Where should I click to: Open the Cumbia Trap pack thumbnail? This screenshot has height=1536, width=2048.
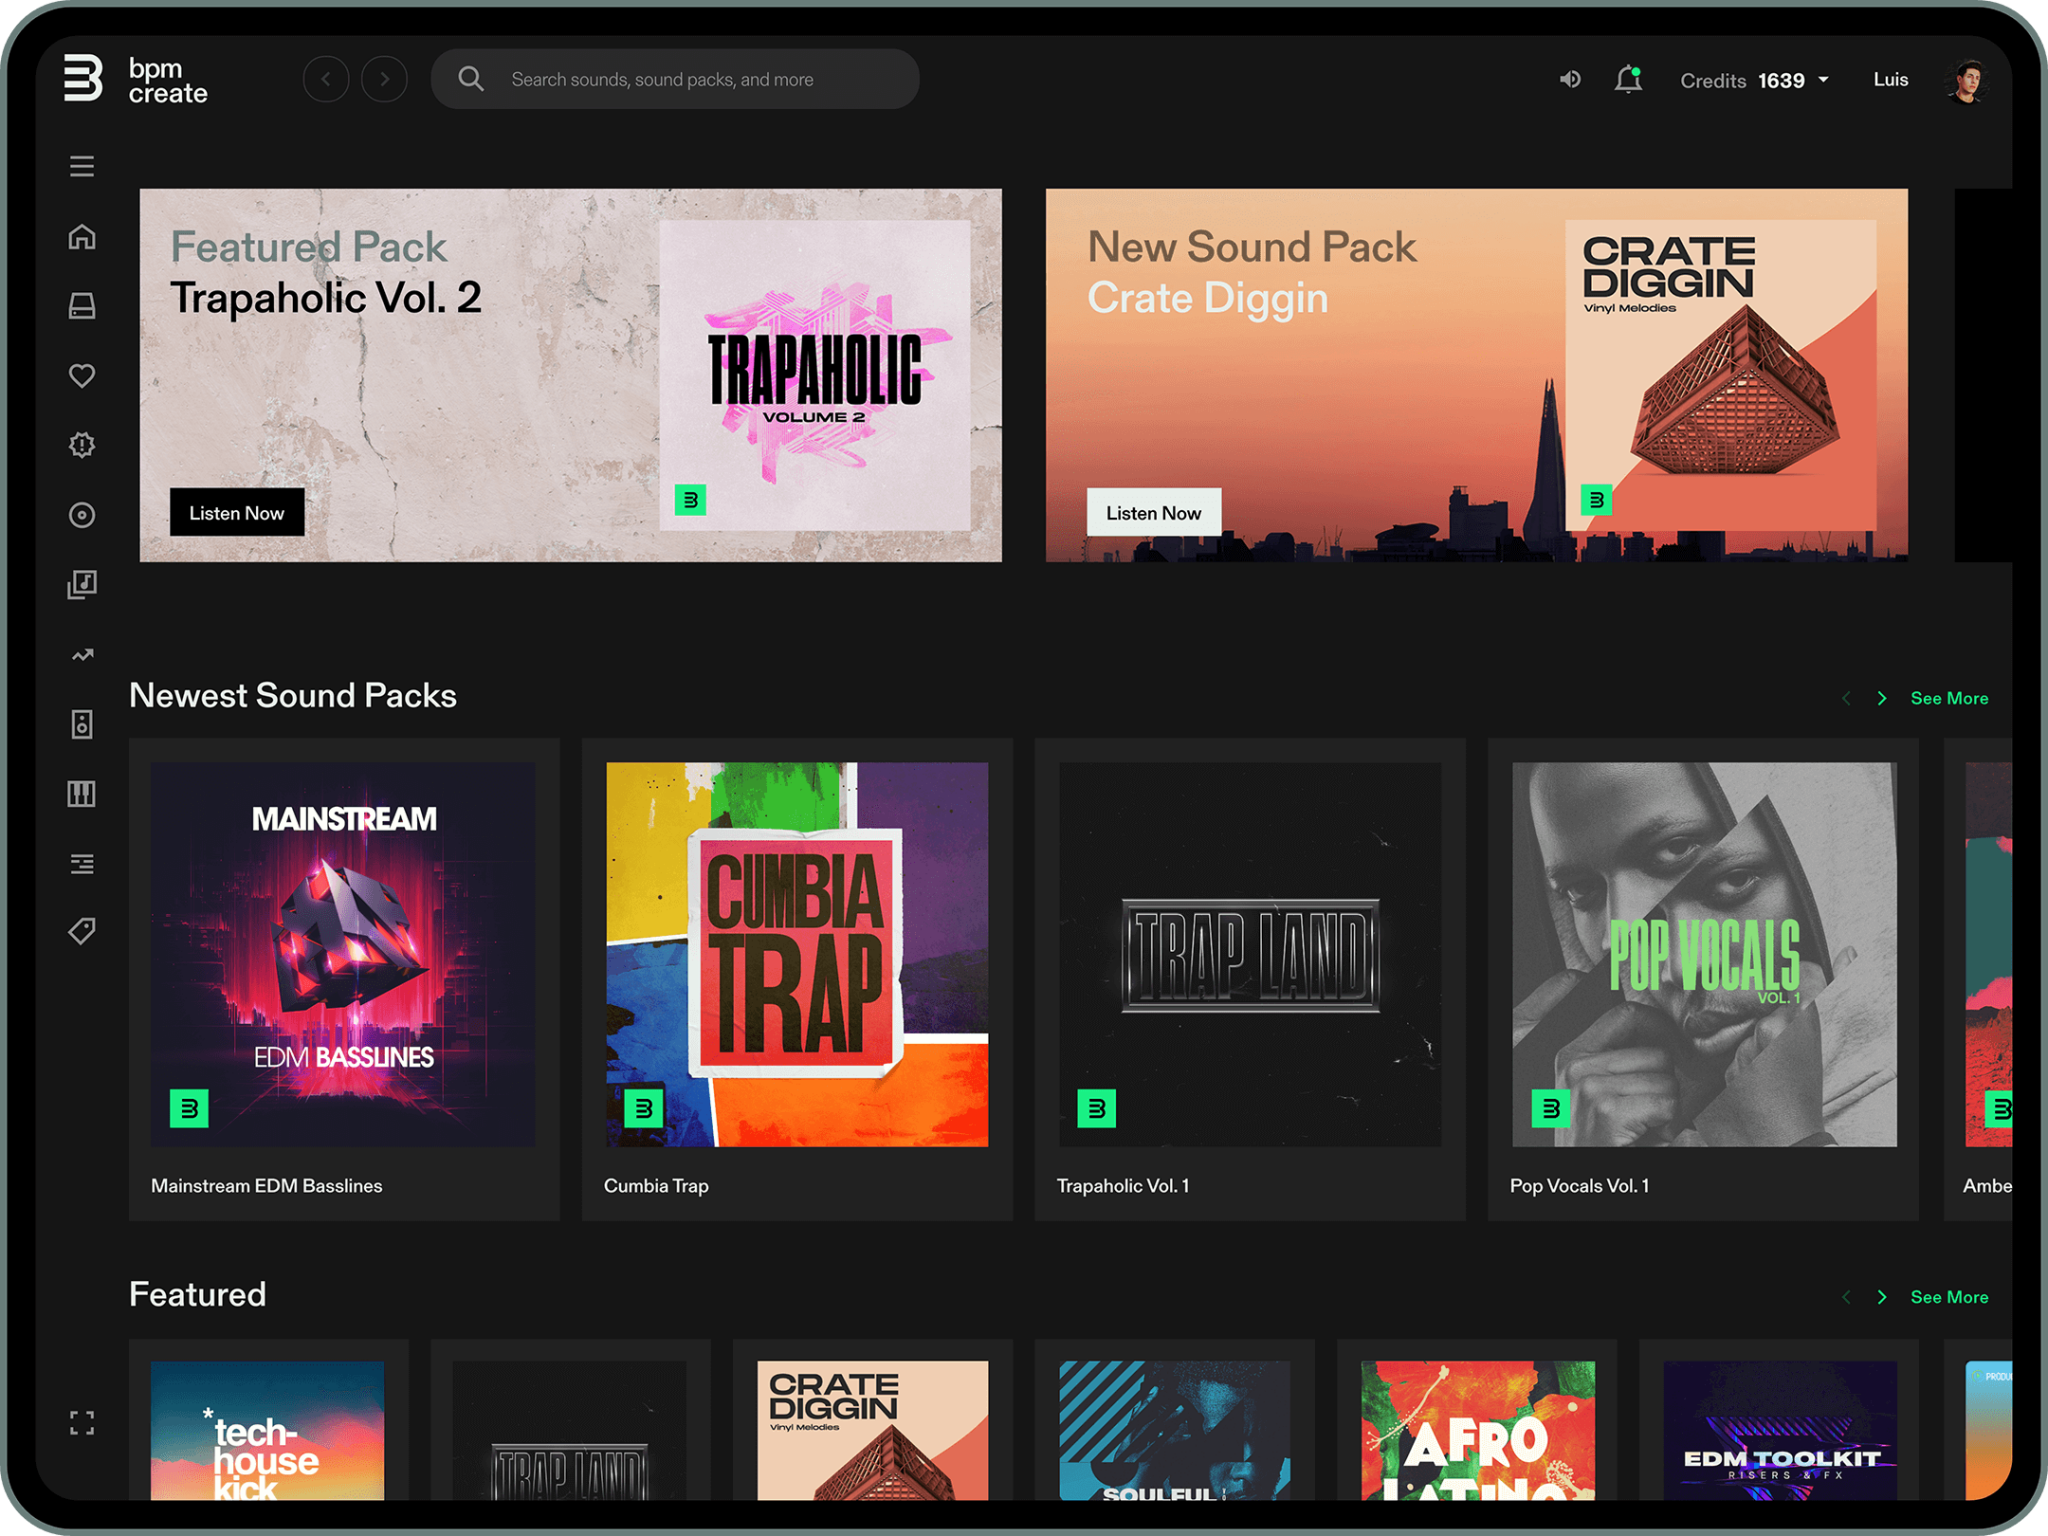(797, 954)
